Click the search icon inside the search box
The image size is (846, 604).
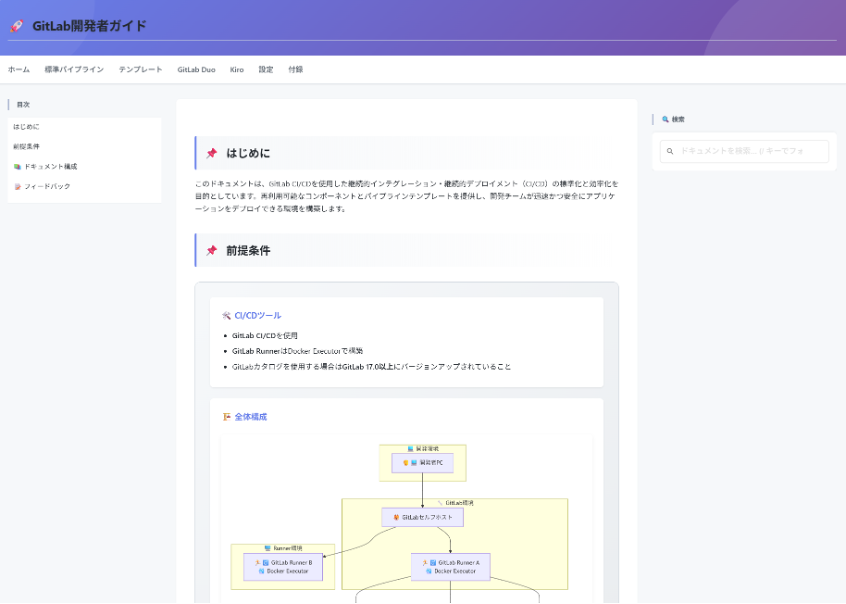(670, 151)
